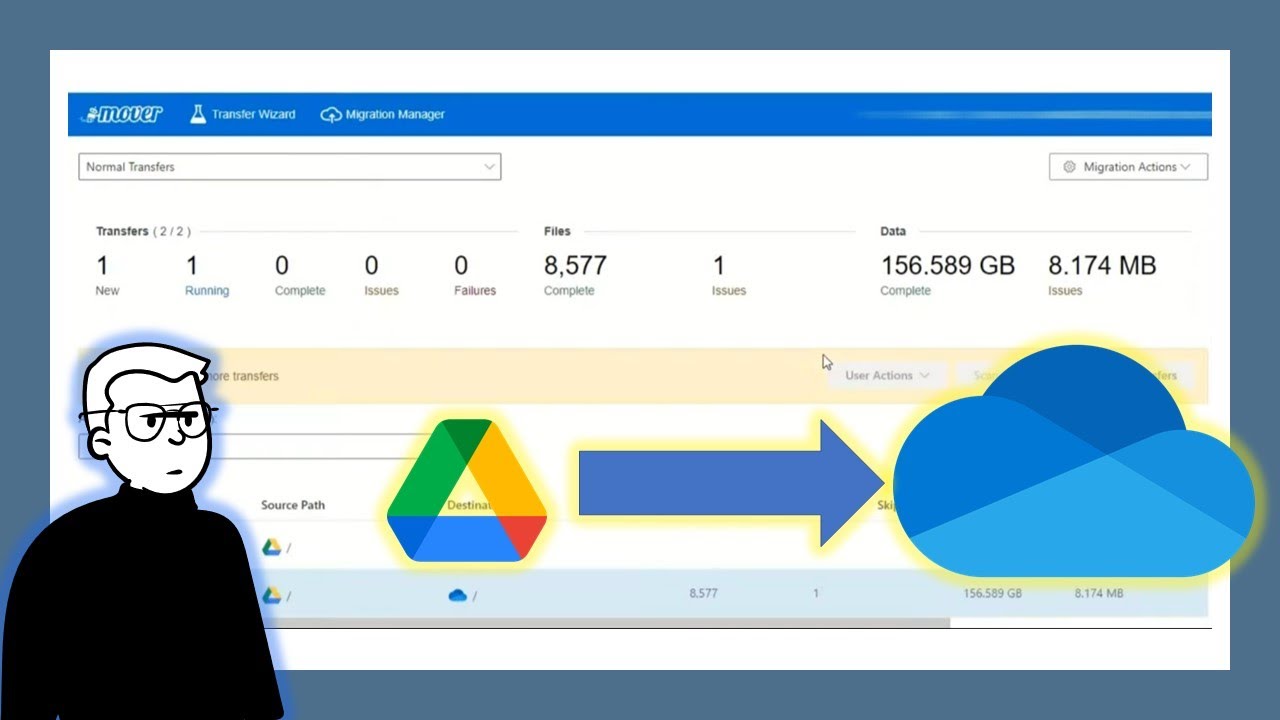The width and height of the screenshot is (1280, 720).
Task: Click the 156.589 GB cell in highlighted row
Action: pyautogui.click(x=992, y=594)
